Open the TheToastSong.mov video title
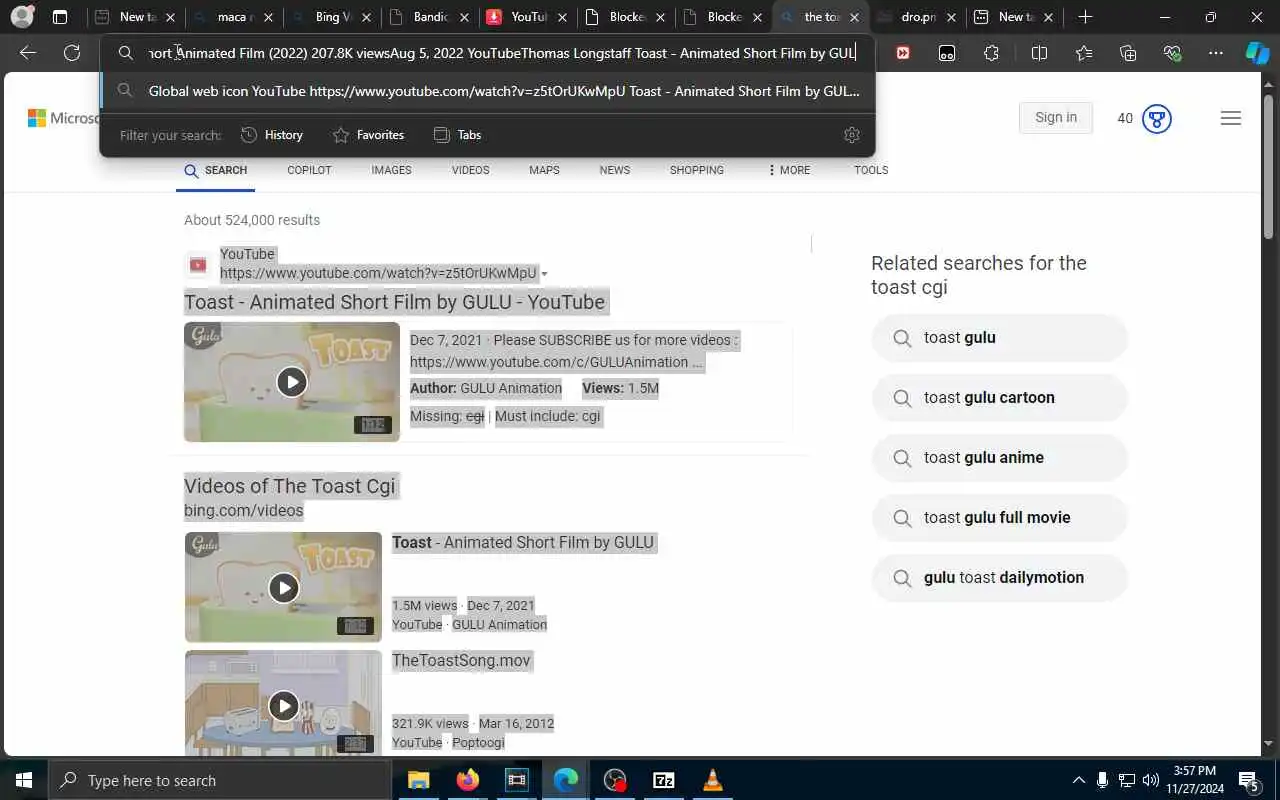The width and height of the screenshot is (1280, 800). [461, 660]
